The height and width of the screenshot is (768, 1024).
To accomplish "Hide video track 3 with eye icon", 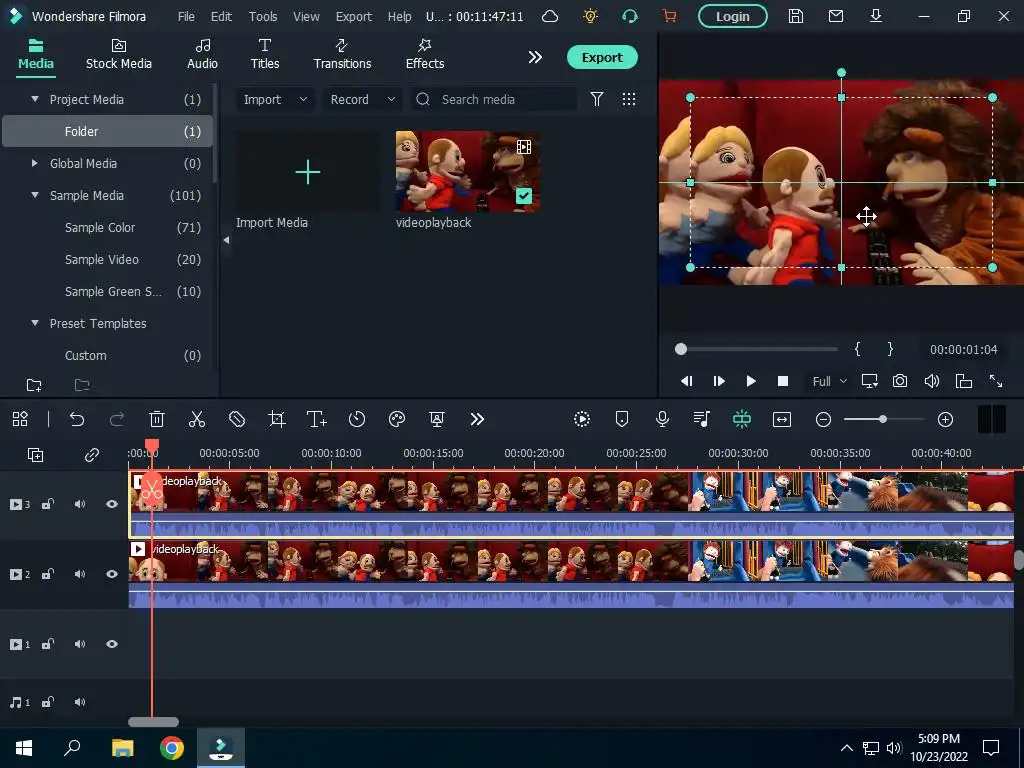I will pos(112,504).
